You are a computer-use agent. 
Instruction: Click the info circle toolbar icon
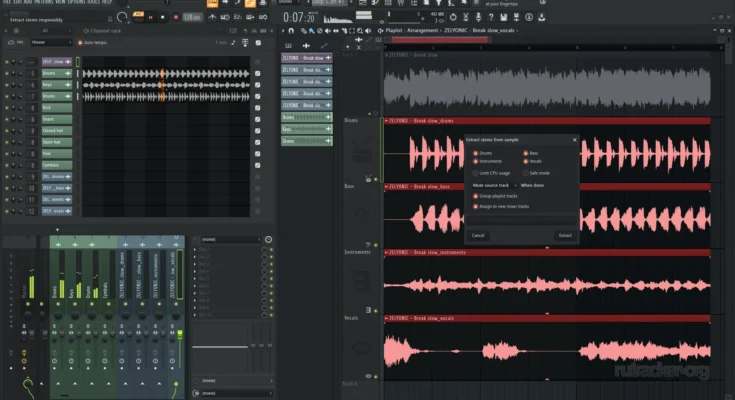[x=529, y=17]
